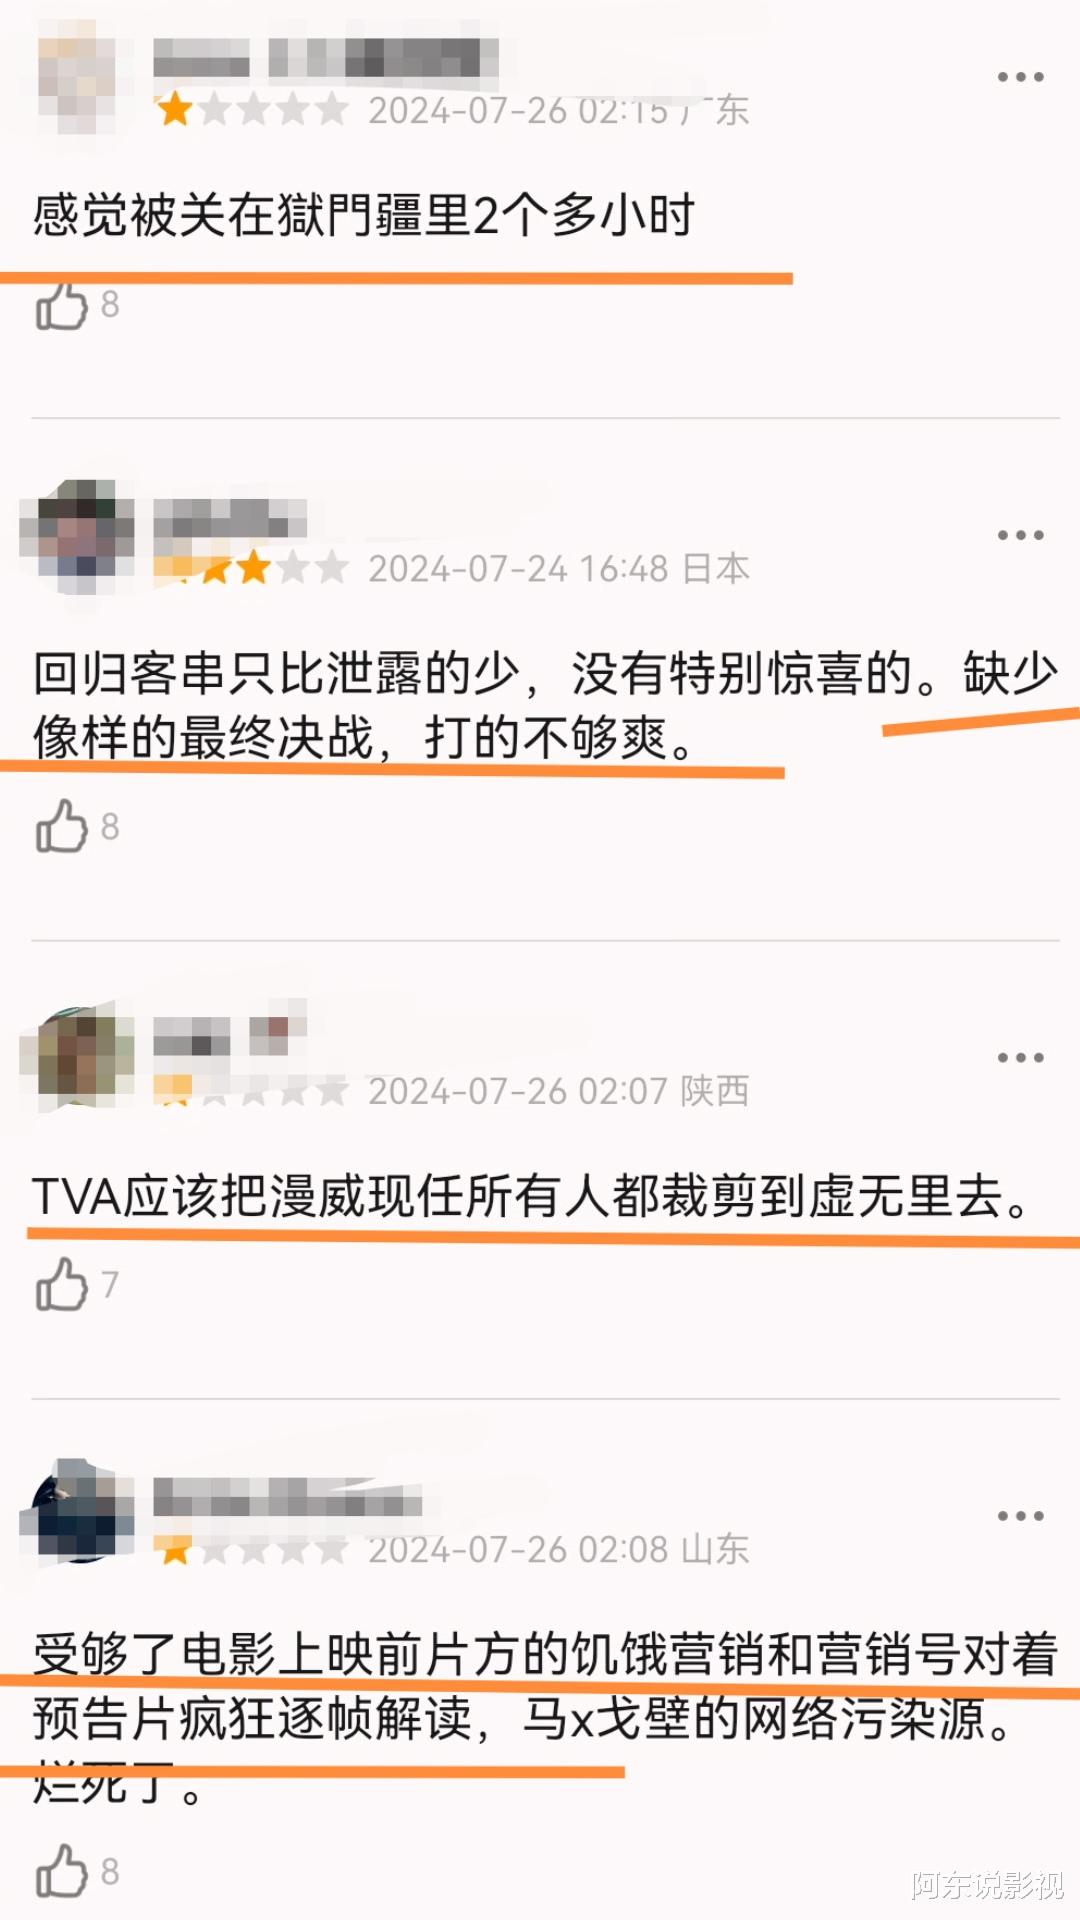Like the 饥饿营销 review with thumbs-up icon

pyautogui.click(x=62, y=1870)
